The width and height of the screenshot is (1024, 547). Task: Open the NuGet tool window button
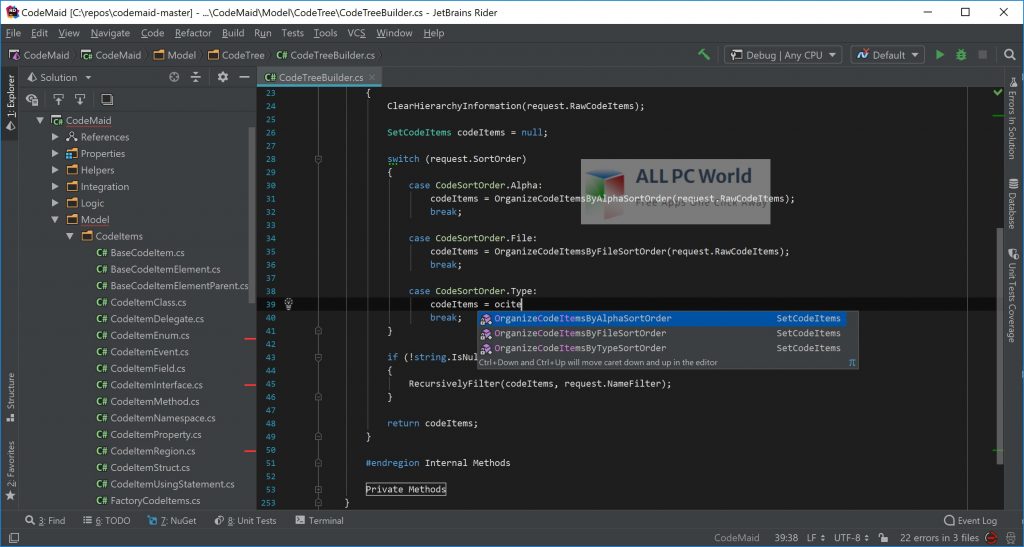point(172,520)
